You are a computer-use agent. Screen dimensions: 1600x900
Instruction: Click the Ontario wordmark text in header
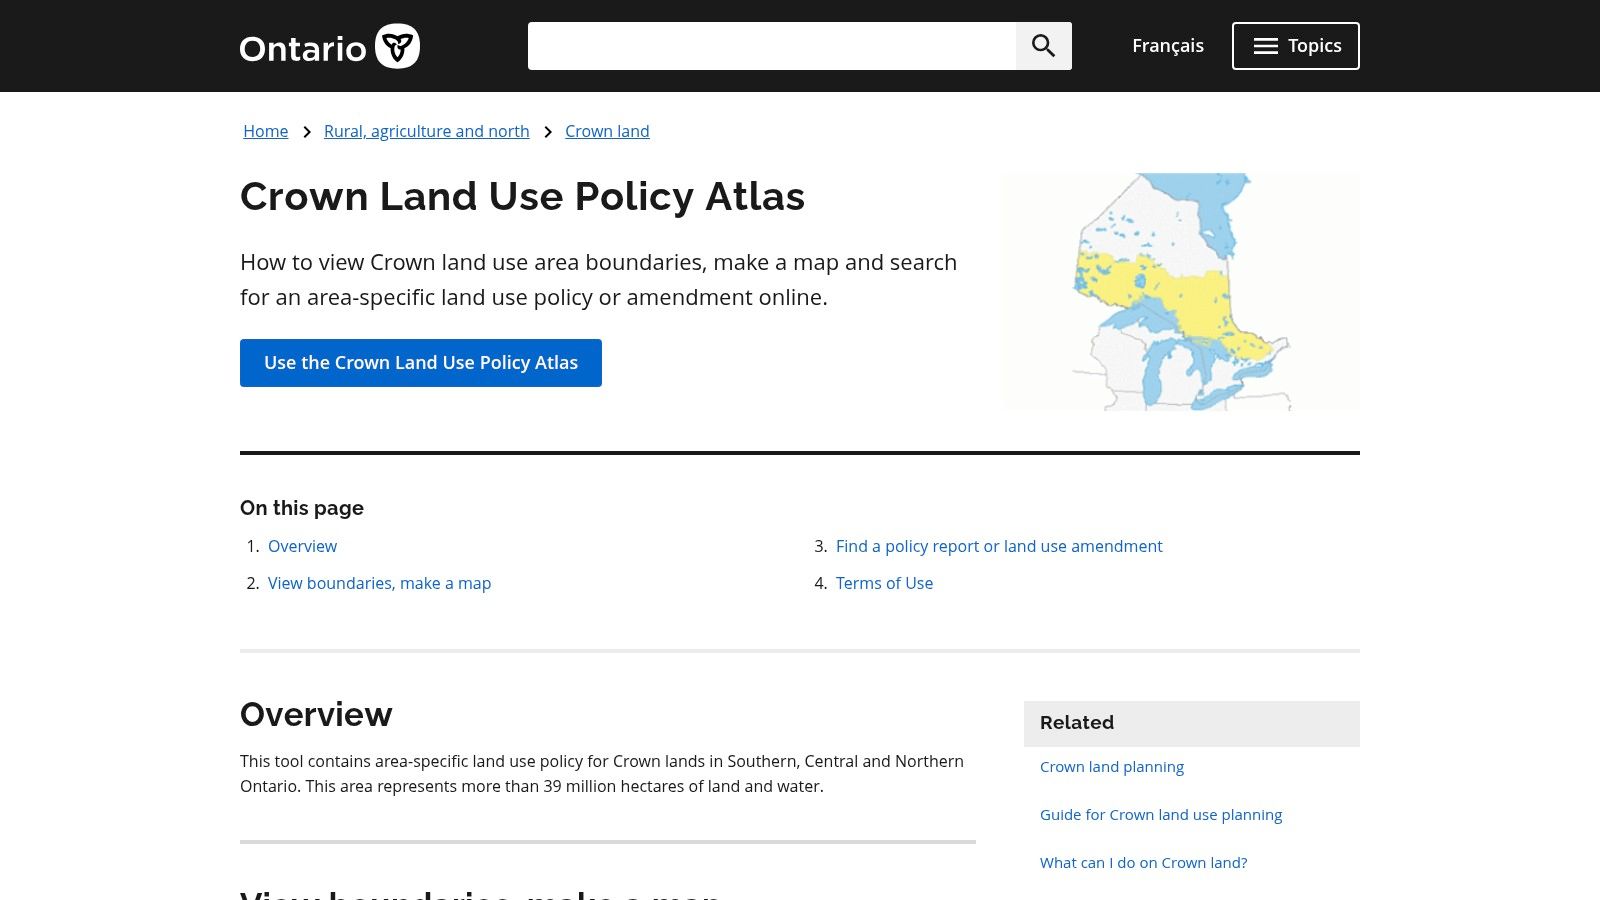click(303, 48)
